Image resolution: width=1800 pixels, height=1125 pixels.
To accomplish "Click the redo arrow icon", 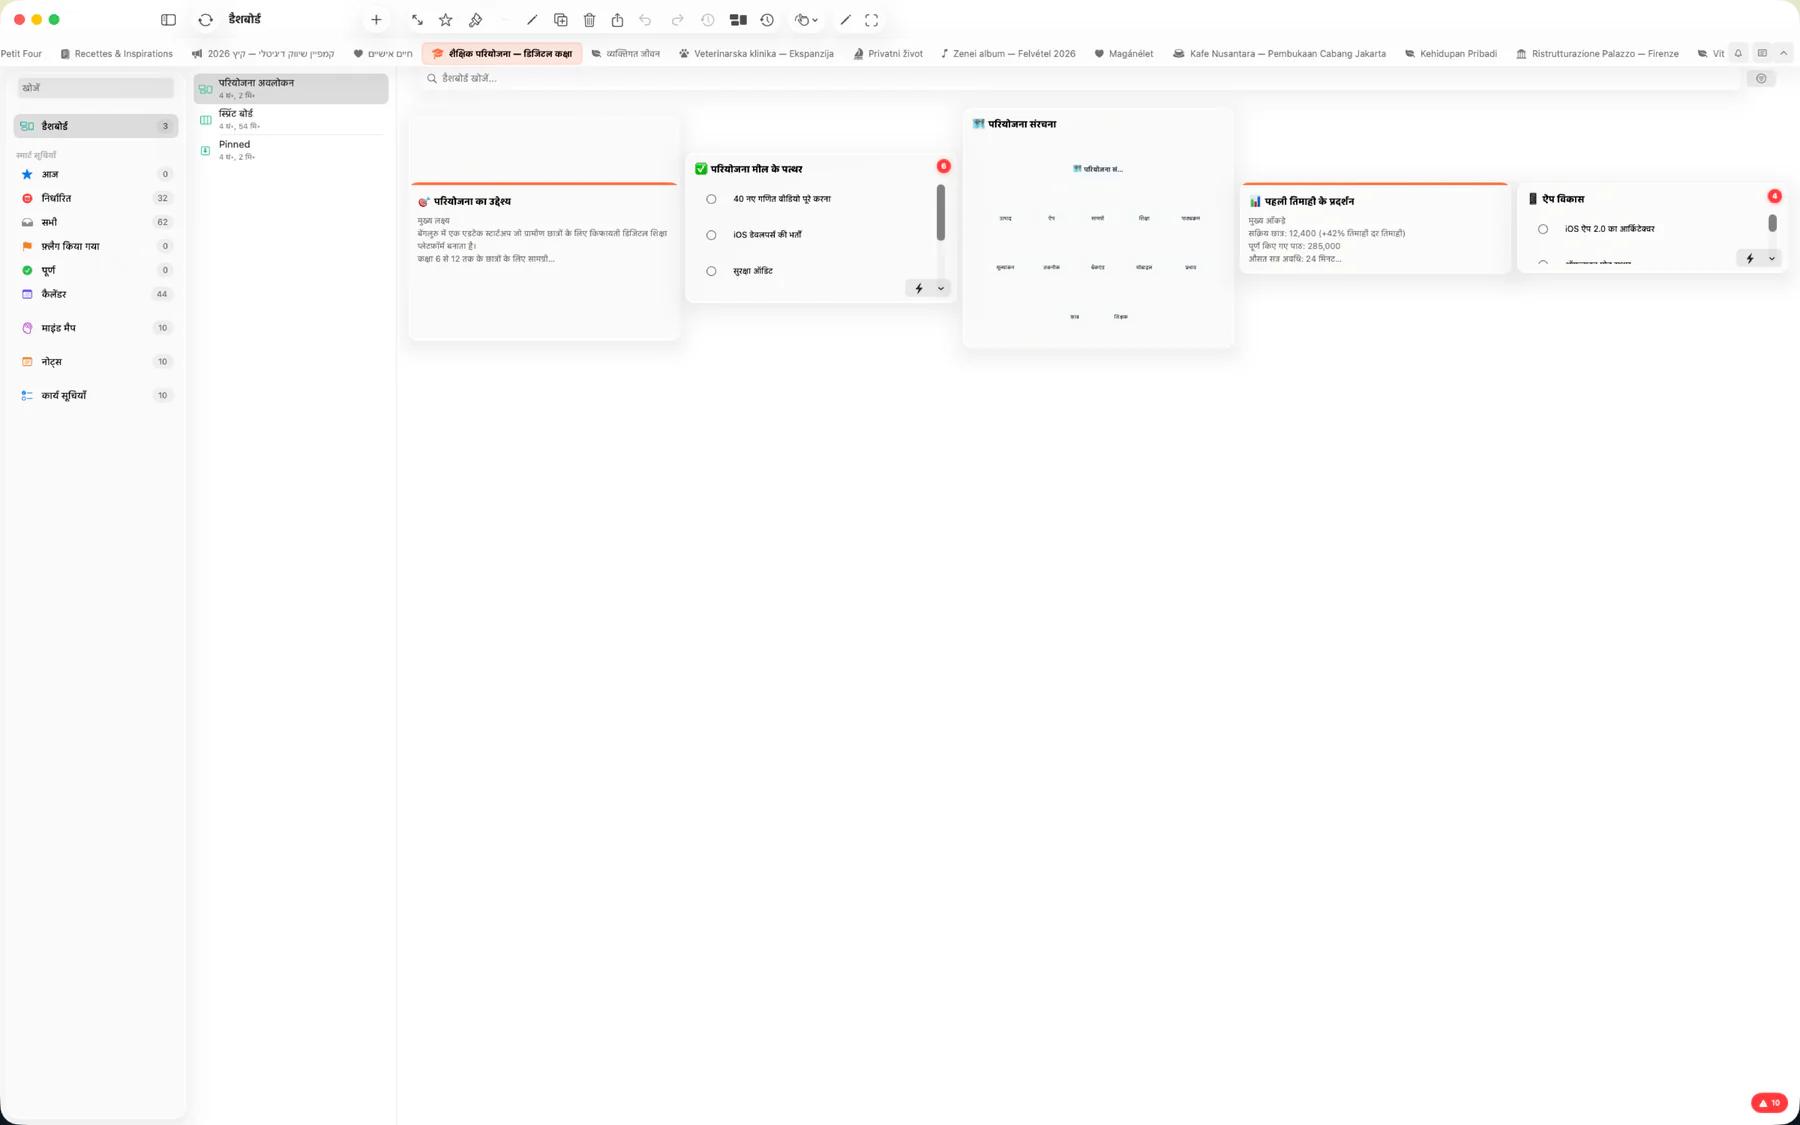I will pyautogui.click(x=677, y=20).
